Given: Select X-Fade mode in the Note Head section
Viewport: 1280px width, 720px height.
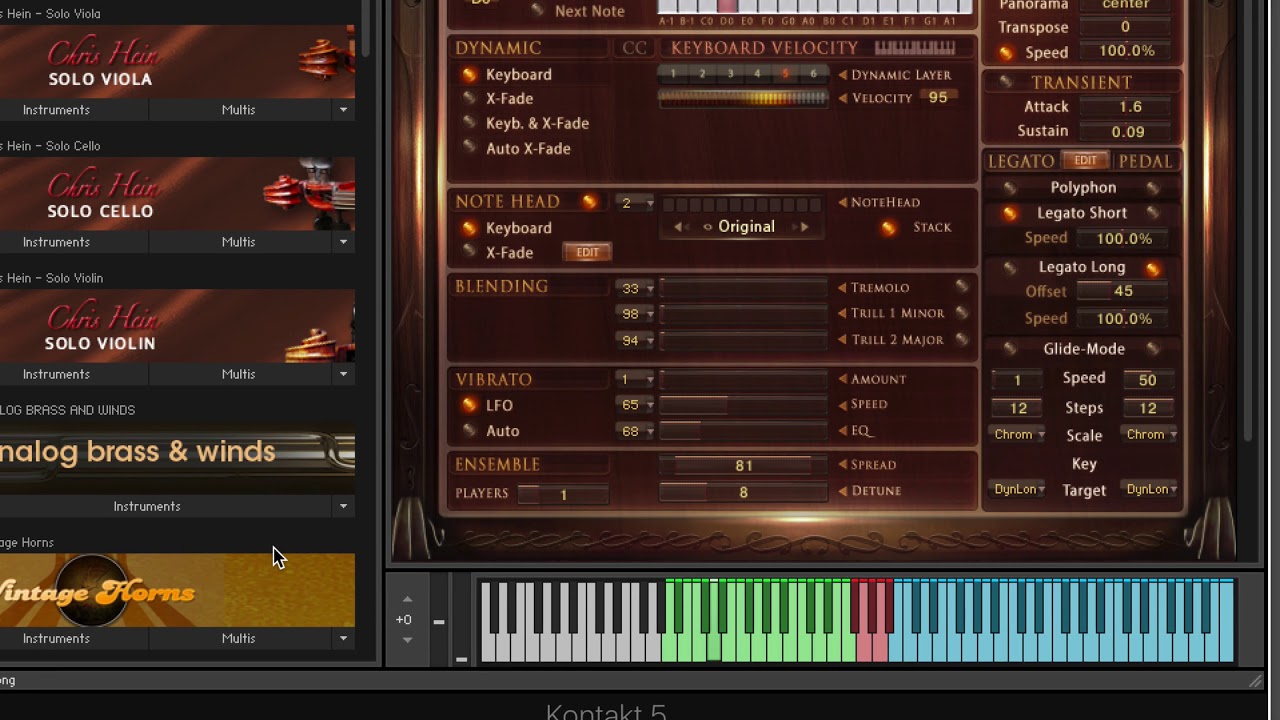Looking at the screenshot, I should 468,253.
